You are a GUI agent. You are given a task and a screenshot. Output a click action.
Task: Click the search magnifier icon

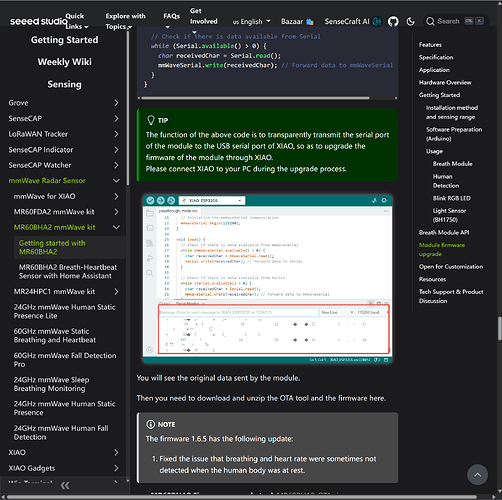[x=430, y=22]
